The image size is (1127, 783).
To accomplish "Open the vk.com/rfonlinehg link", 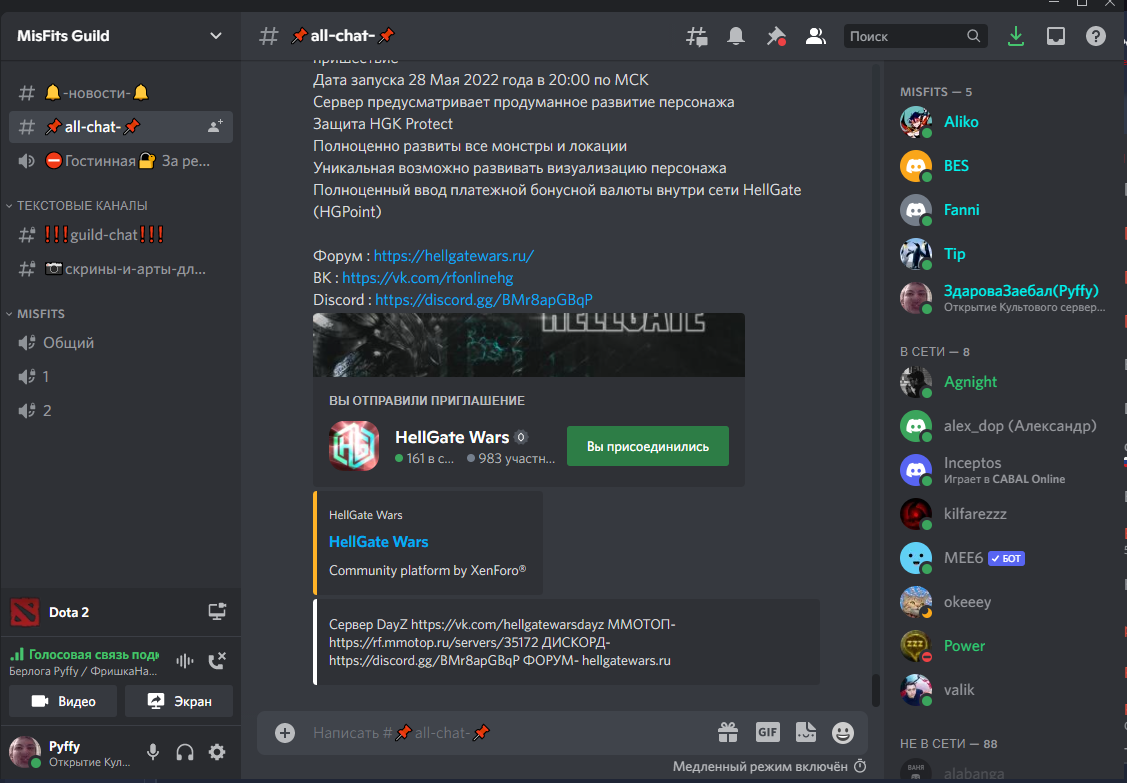I will (x=428, y=278).
